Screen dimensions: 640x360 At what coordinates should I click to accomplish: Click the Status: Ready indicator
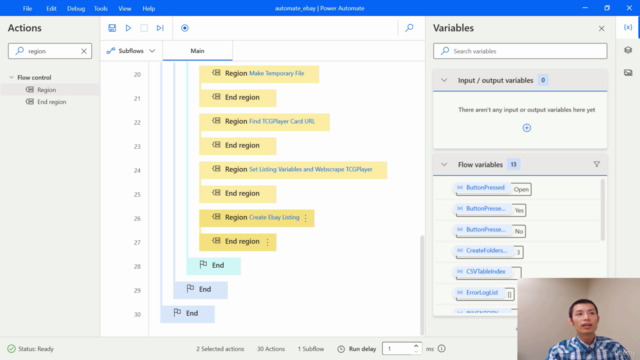pyautogui.click(x=31, y=349)
